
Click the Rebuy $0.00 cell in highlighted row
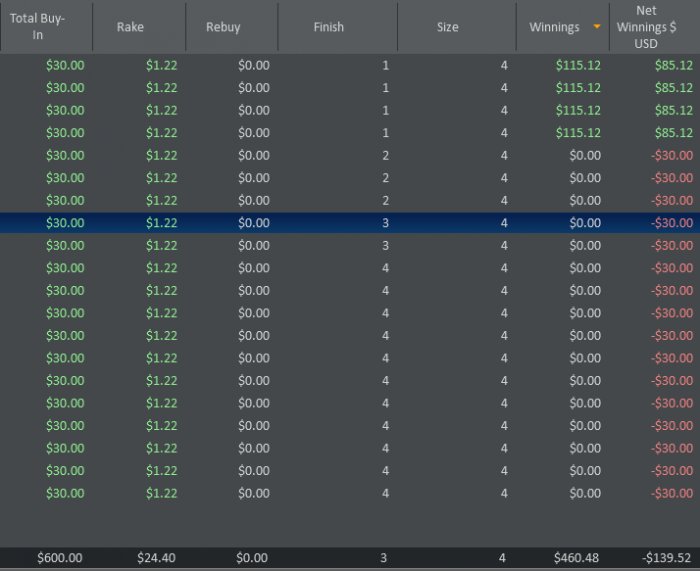coord(254,223)
